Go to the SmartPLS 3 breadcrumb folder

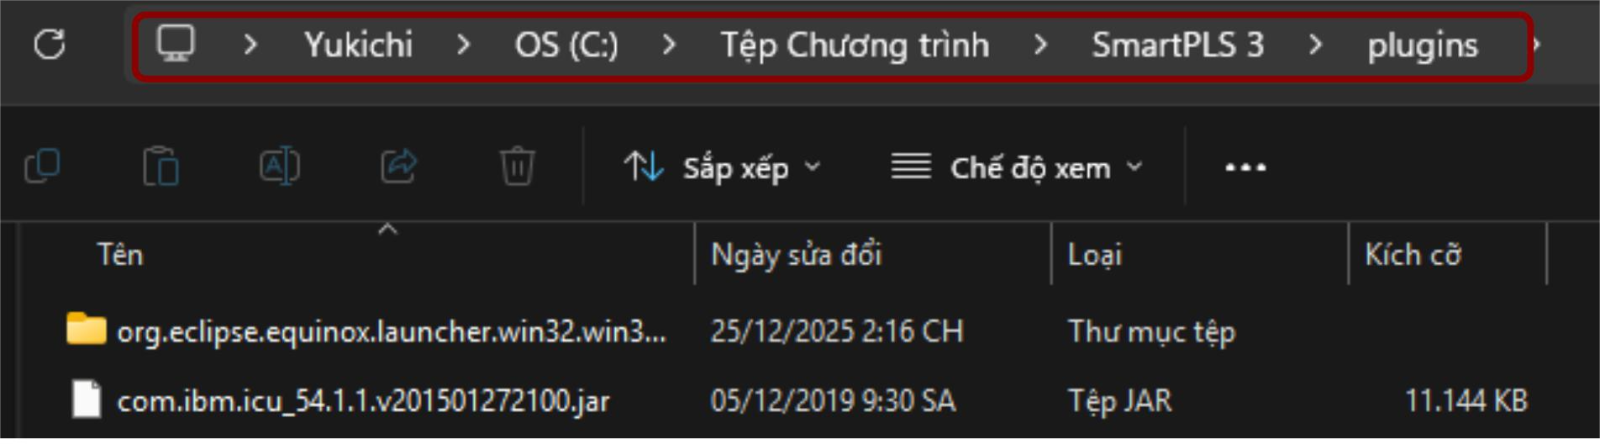click(x=1178, y=45)
